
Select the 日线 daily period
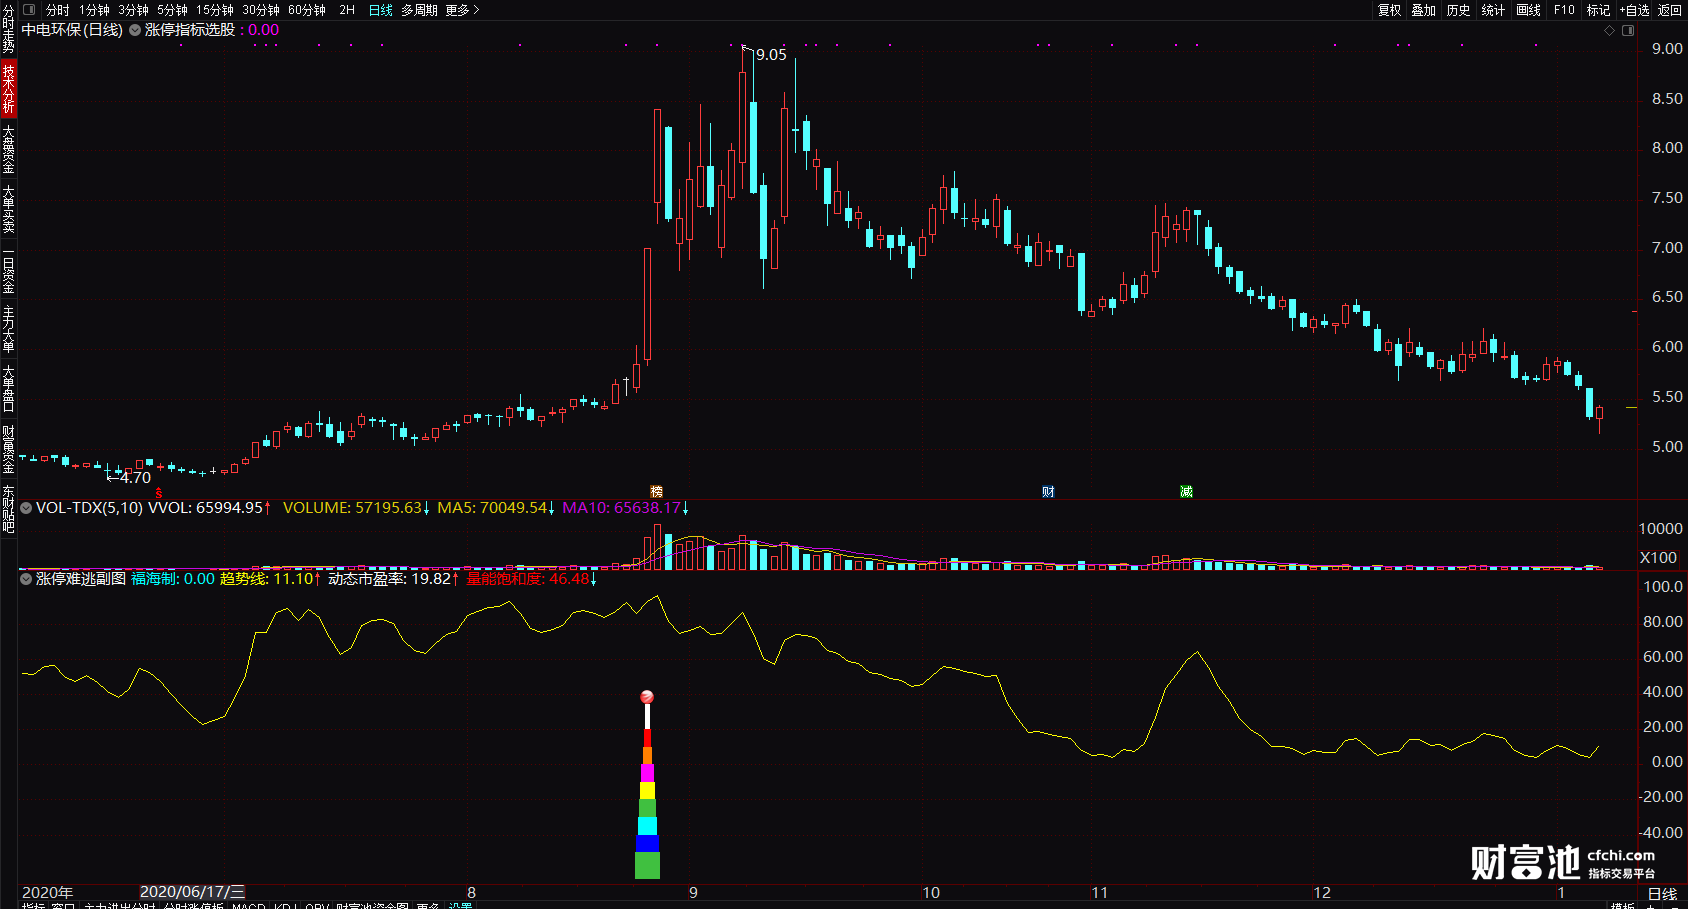381,10
